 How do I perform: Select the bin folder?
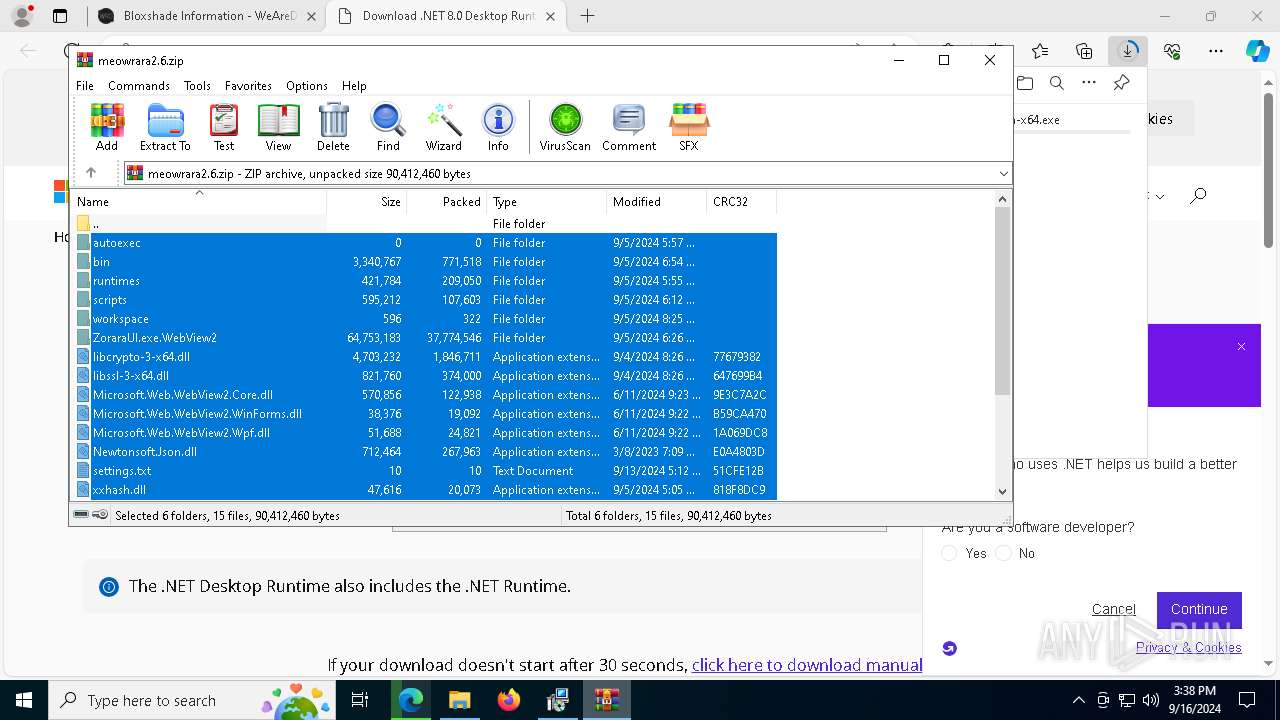pos(424,262)
